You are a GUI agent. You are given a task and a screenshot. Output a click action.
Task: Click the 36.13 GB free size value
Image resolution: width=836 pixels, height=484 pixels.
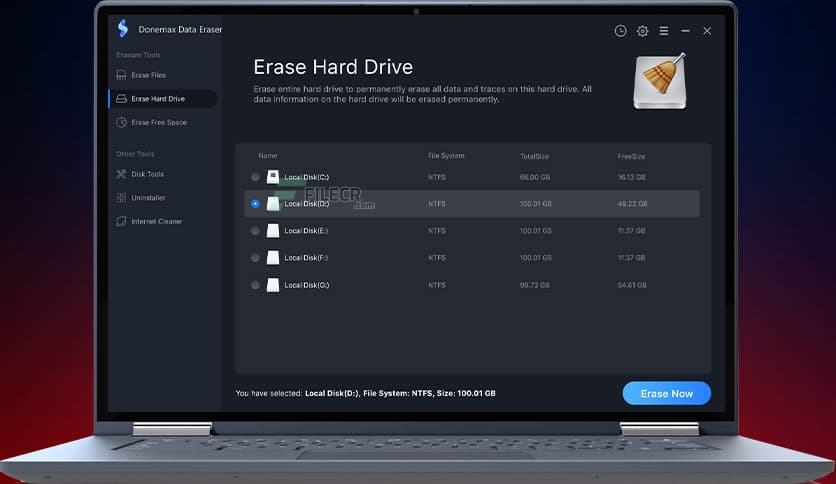pyautogui.click(x=631, y=177)
